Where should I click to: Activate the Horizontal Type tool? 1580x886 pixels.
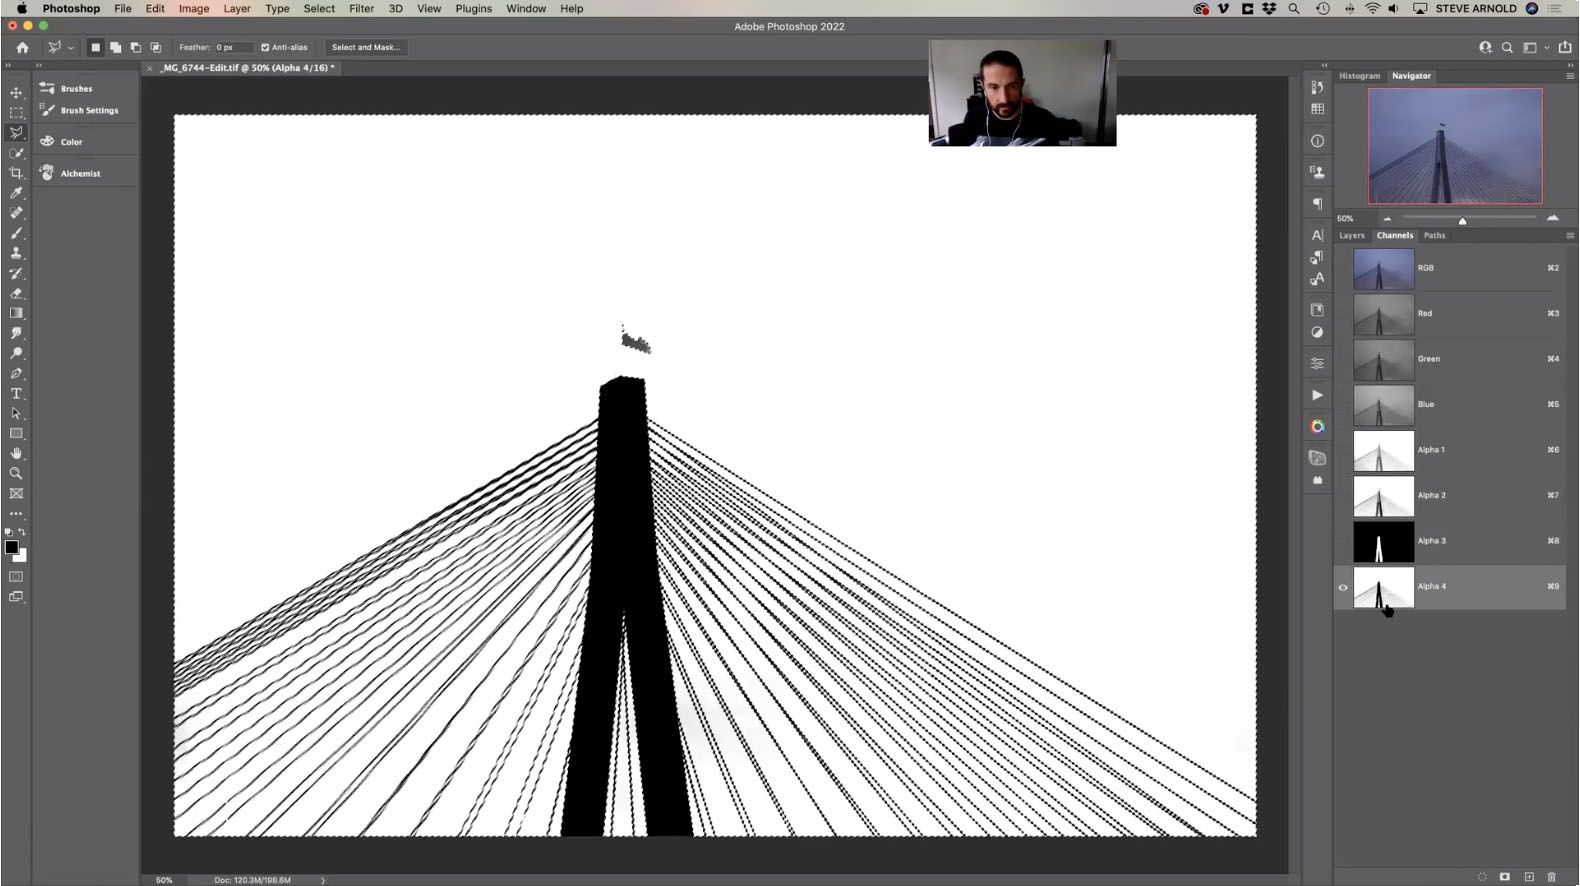click(16, 393)
